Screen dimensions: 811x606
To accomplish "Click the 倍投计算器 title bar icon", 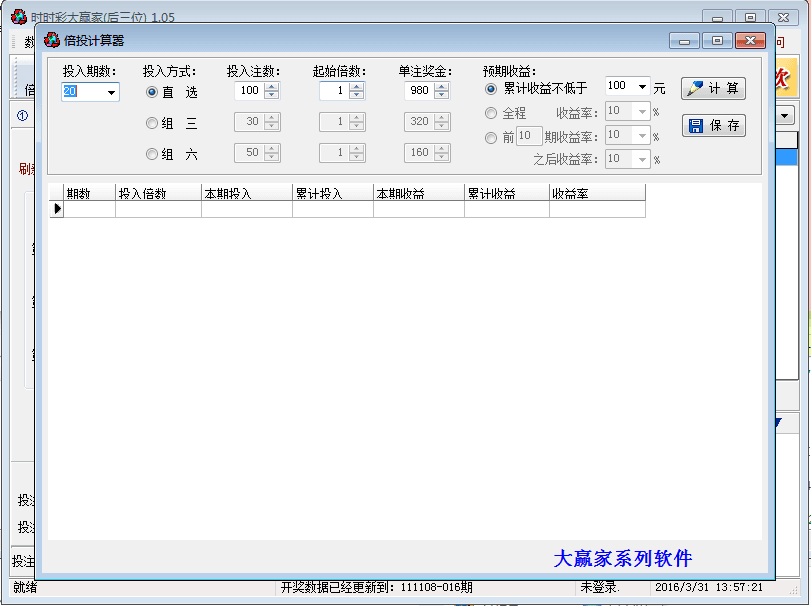I will click(52, 40).
